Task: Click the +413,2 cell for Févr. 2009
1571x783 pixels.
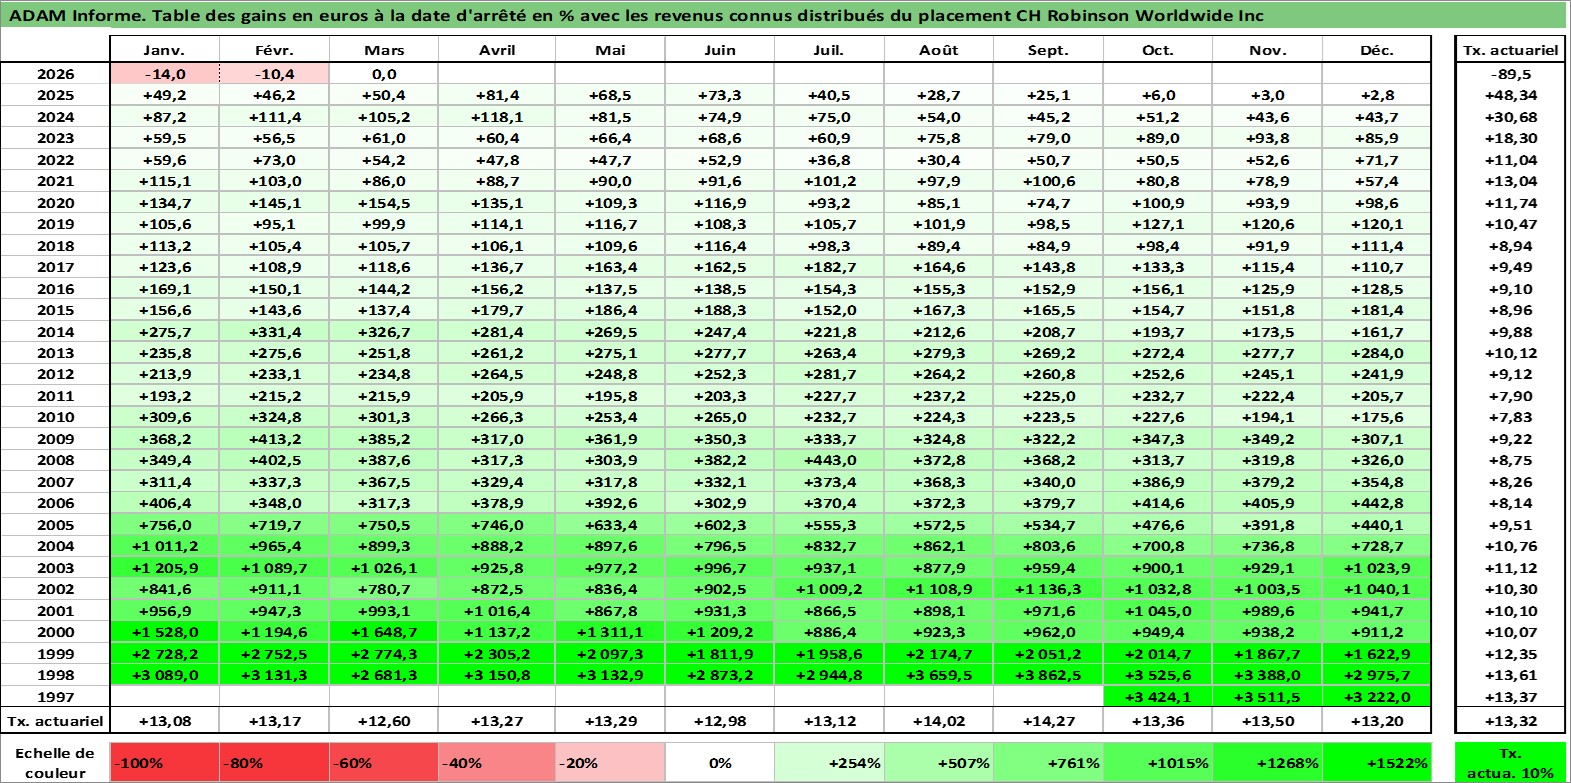Action: click(x=274, y=439)
